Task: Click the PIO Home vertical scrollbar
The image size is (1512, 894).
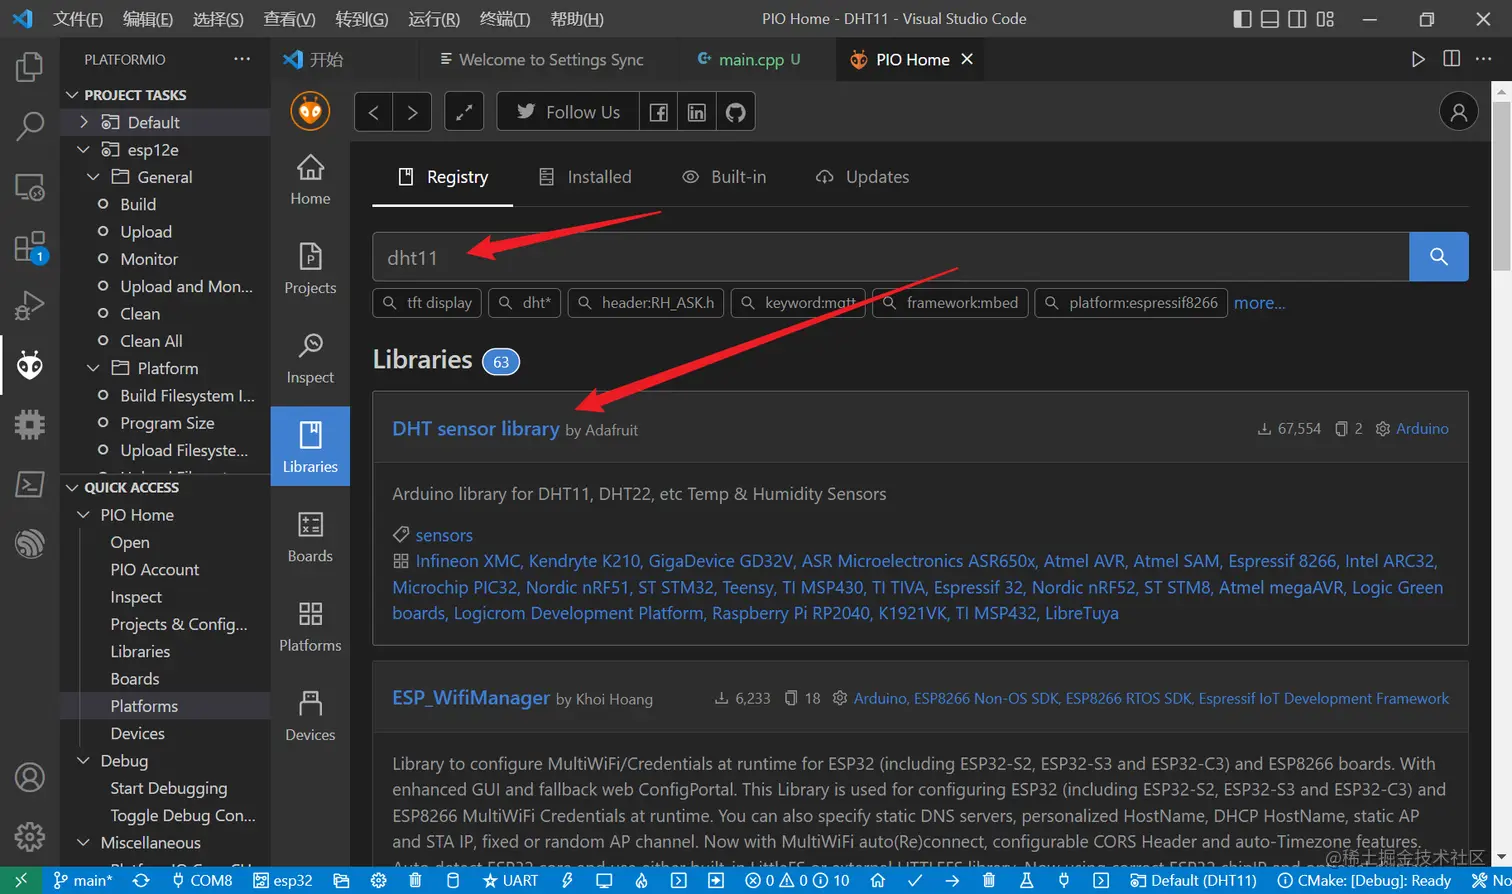Action: click(x=1501, y=185)
